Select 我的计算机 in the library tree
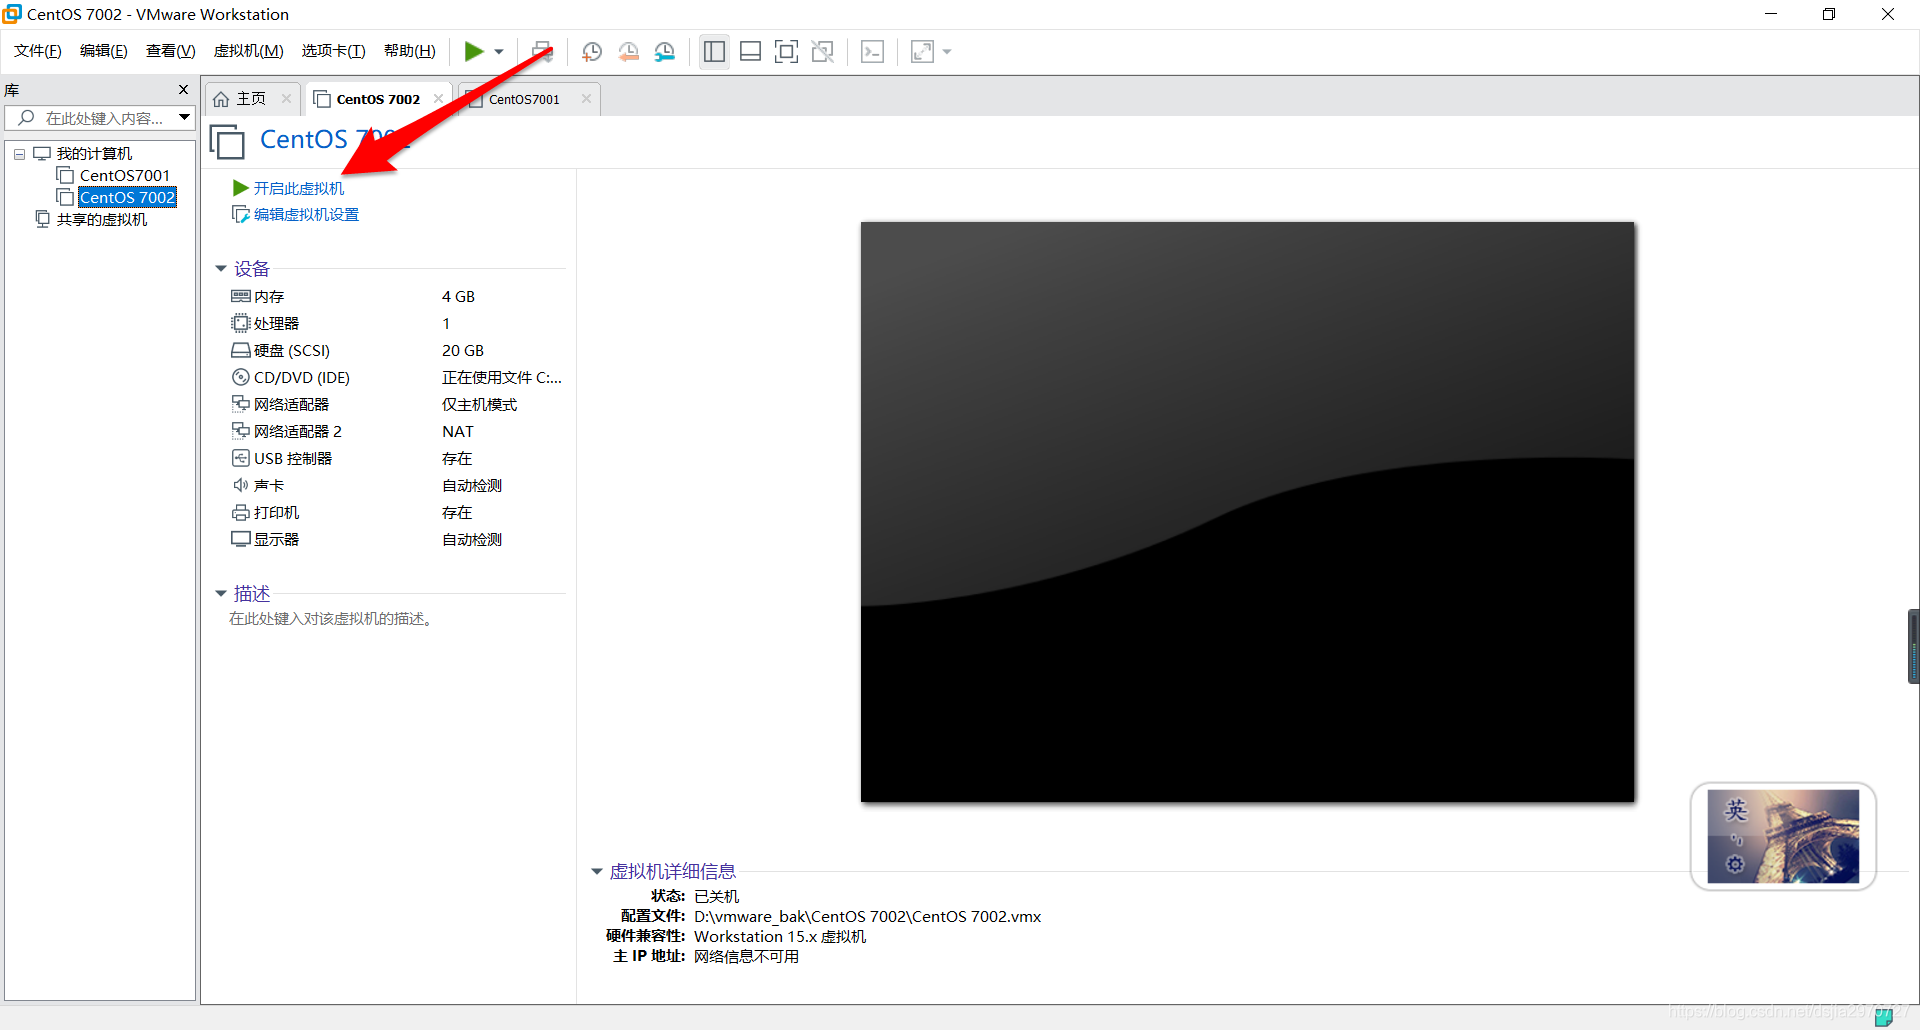1920x1030 pixels. [x=94, y=154]
